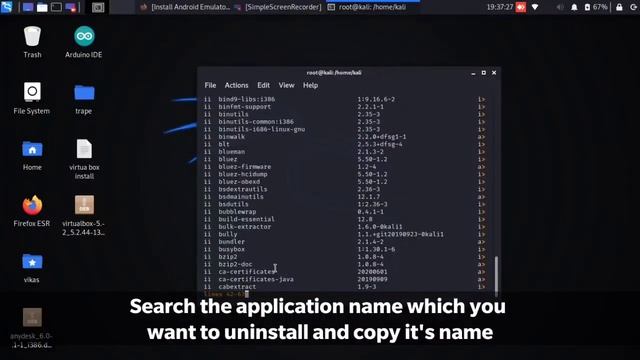Click the blueman package row
Image resolution: width=640 pixels, height=360 pixels.
345,152
